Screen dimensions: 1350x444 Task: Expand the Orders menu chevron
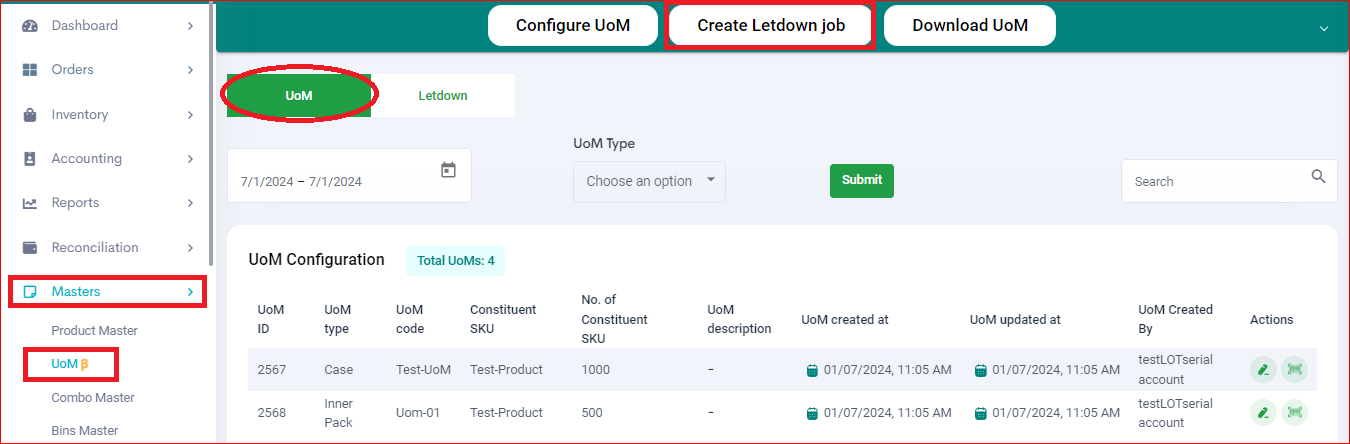click(x=190, y=70)
